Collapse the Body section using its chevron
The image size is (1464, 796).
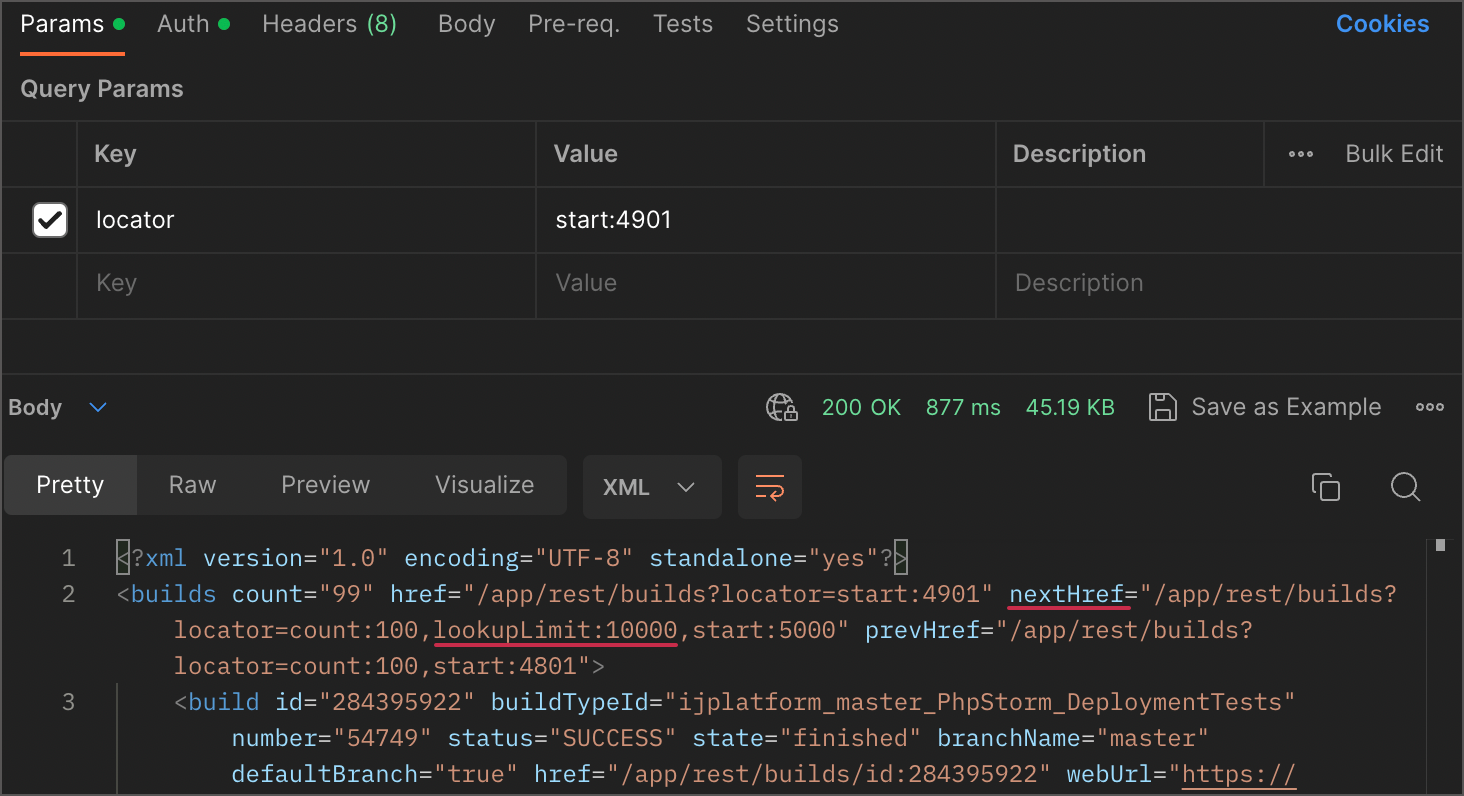(97, 407)
